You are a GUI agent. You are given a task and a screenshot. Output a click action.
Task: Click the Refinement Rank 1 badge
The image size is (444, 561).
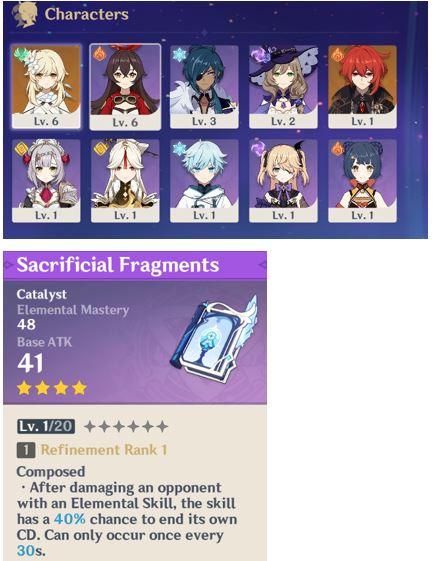click(26, 450)
